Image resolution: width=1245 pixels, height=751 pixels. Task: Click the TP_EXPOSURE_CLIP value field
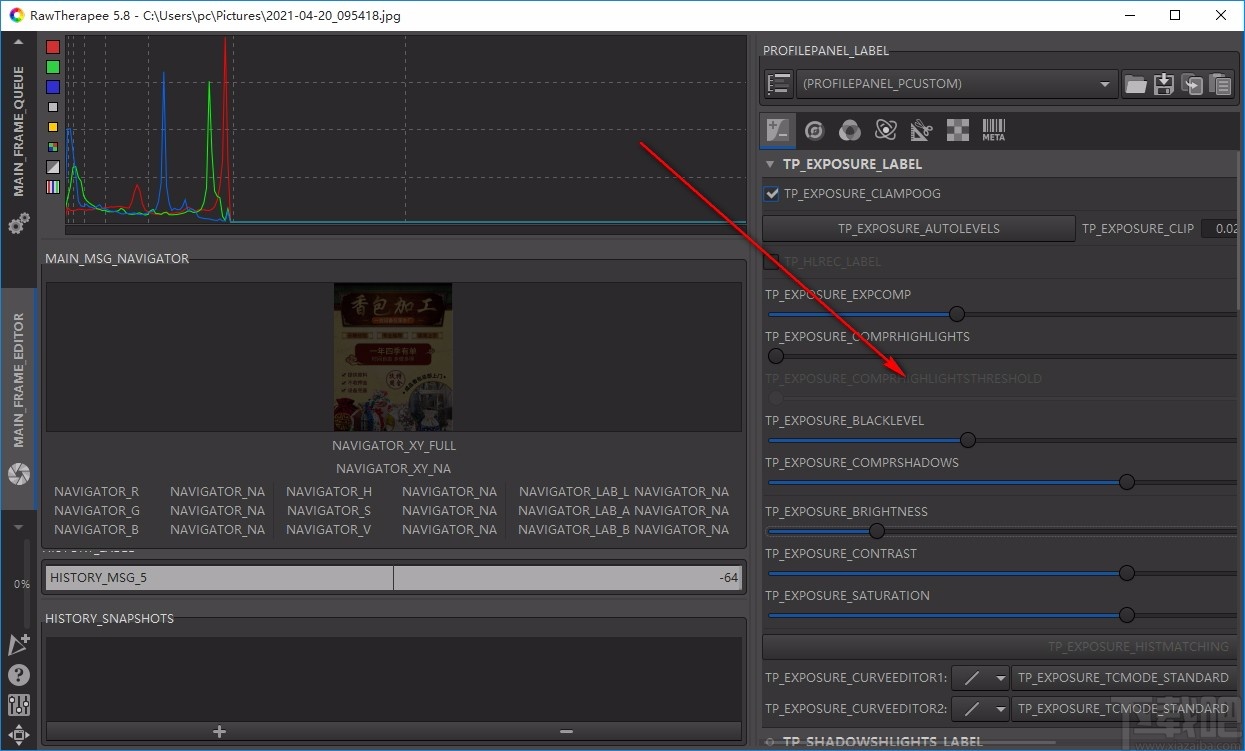(x=1219, y=228)
